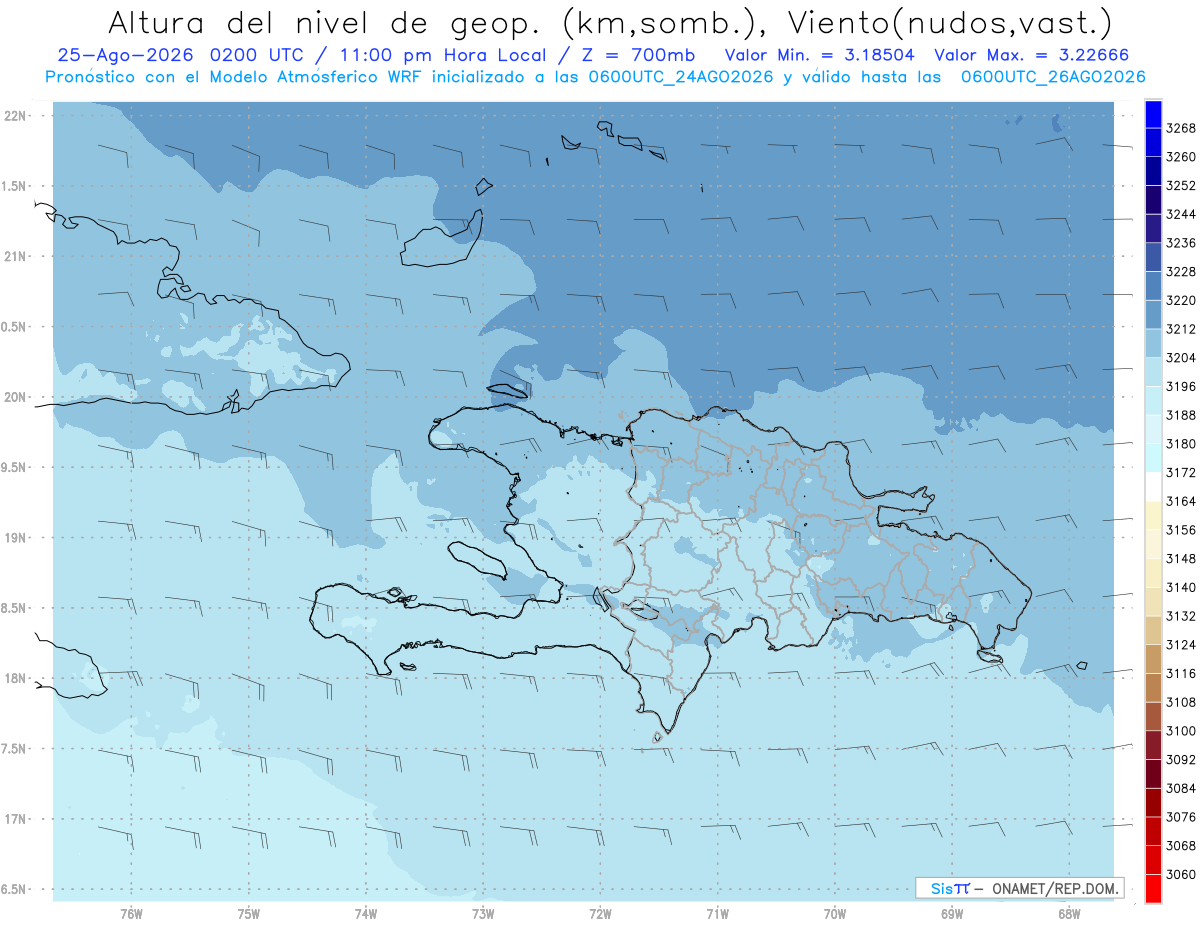Pick the white color bar segment between 3172 and 3164
Screen dimensions: 1200x927
pyautogui.click(x=1153, y=486)
